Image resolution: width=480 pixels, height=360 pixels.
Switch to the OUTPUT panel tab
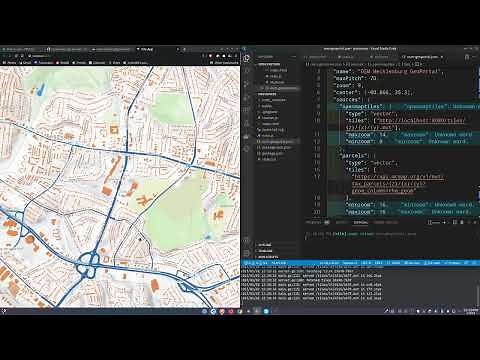tap(342, 222)
